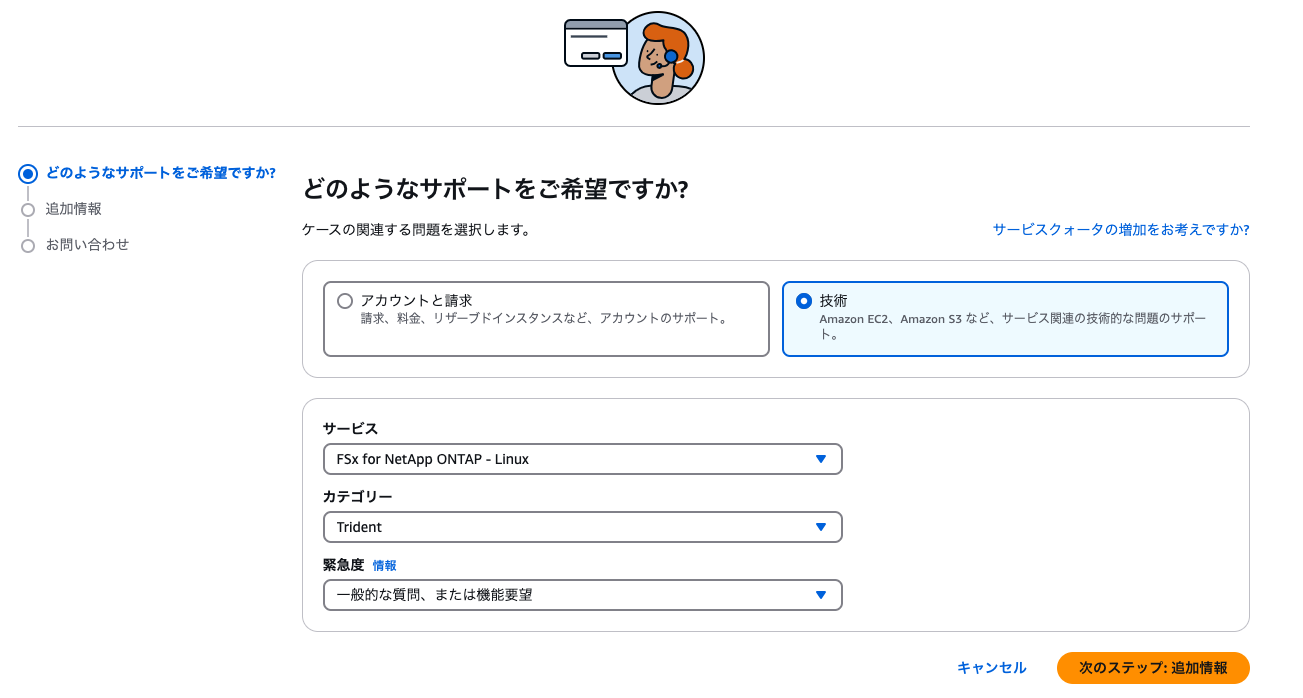Viewport: 1303px width, 698px height.
Task: Click the arrow icon on the サービス dropdown
Action: 820,459
